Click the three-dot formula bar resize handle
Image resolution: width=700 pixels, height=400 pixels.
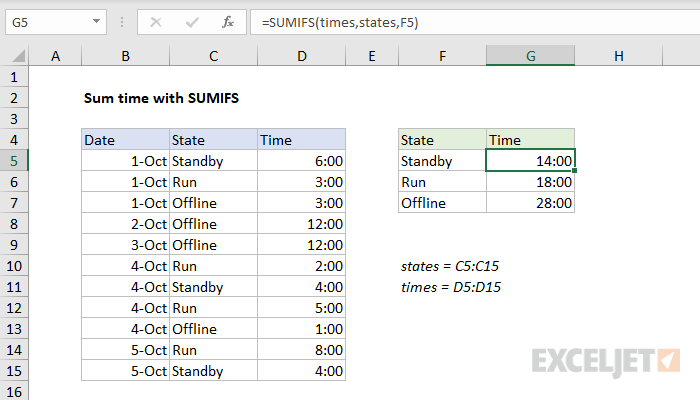pos(122,22)
